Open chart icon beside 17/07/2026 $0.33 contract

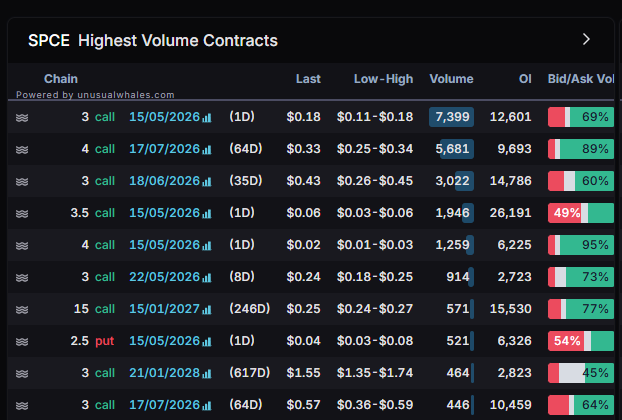click(x=207, y=150)
